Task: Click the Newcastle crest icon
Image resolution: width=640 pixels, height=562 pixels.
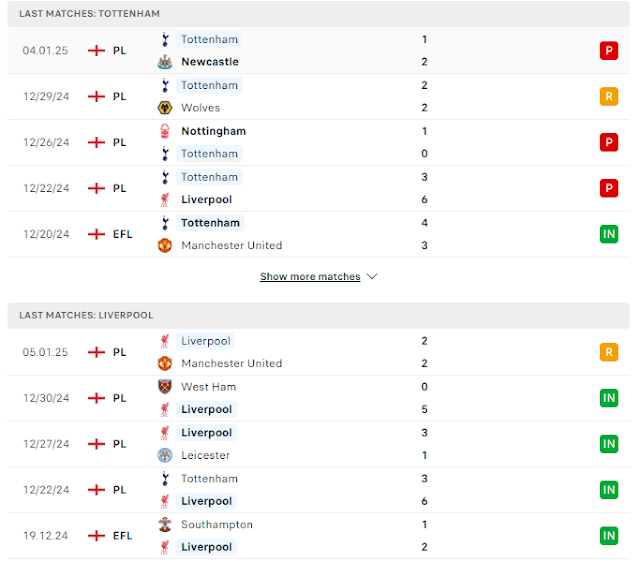Action: pos(165,62)
